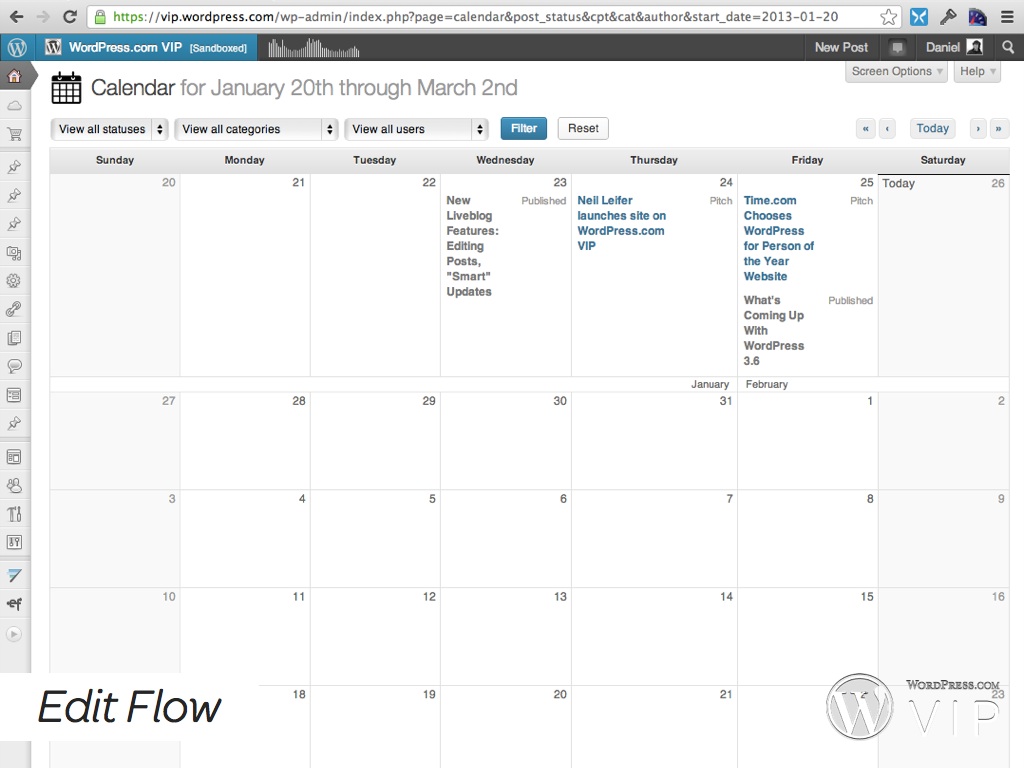
Task: Open the Feedback form sidebar icon
Action: pos(14,394)
